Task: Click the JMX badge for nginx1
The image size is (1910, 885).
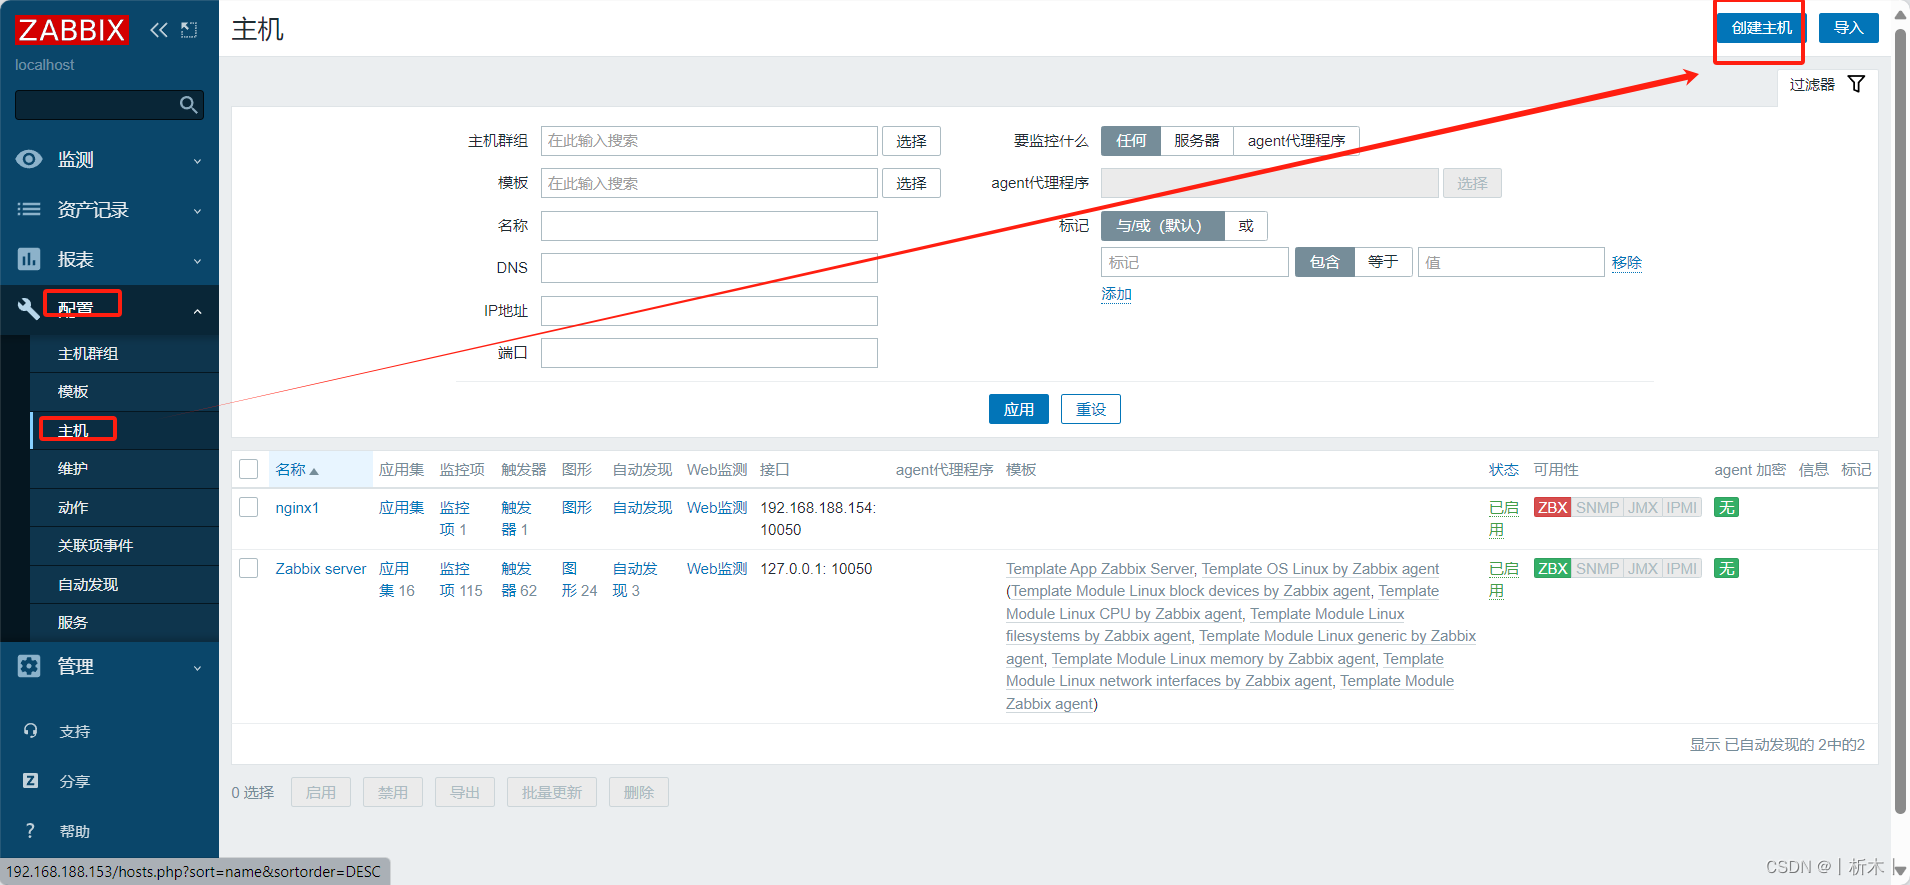Action: click(x=1643, y=507)
